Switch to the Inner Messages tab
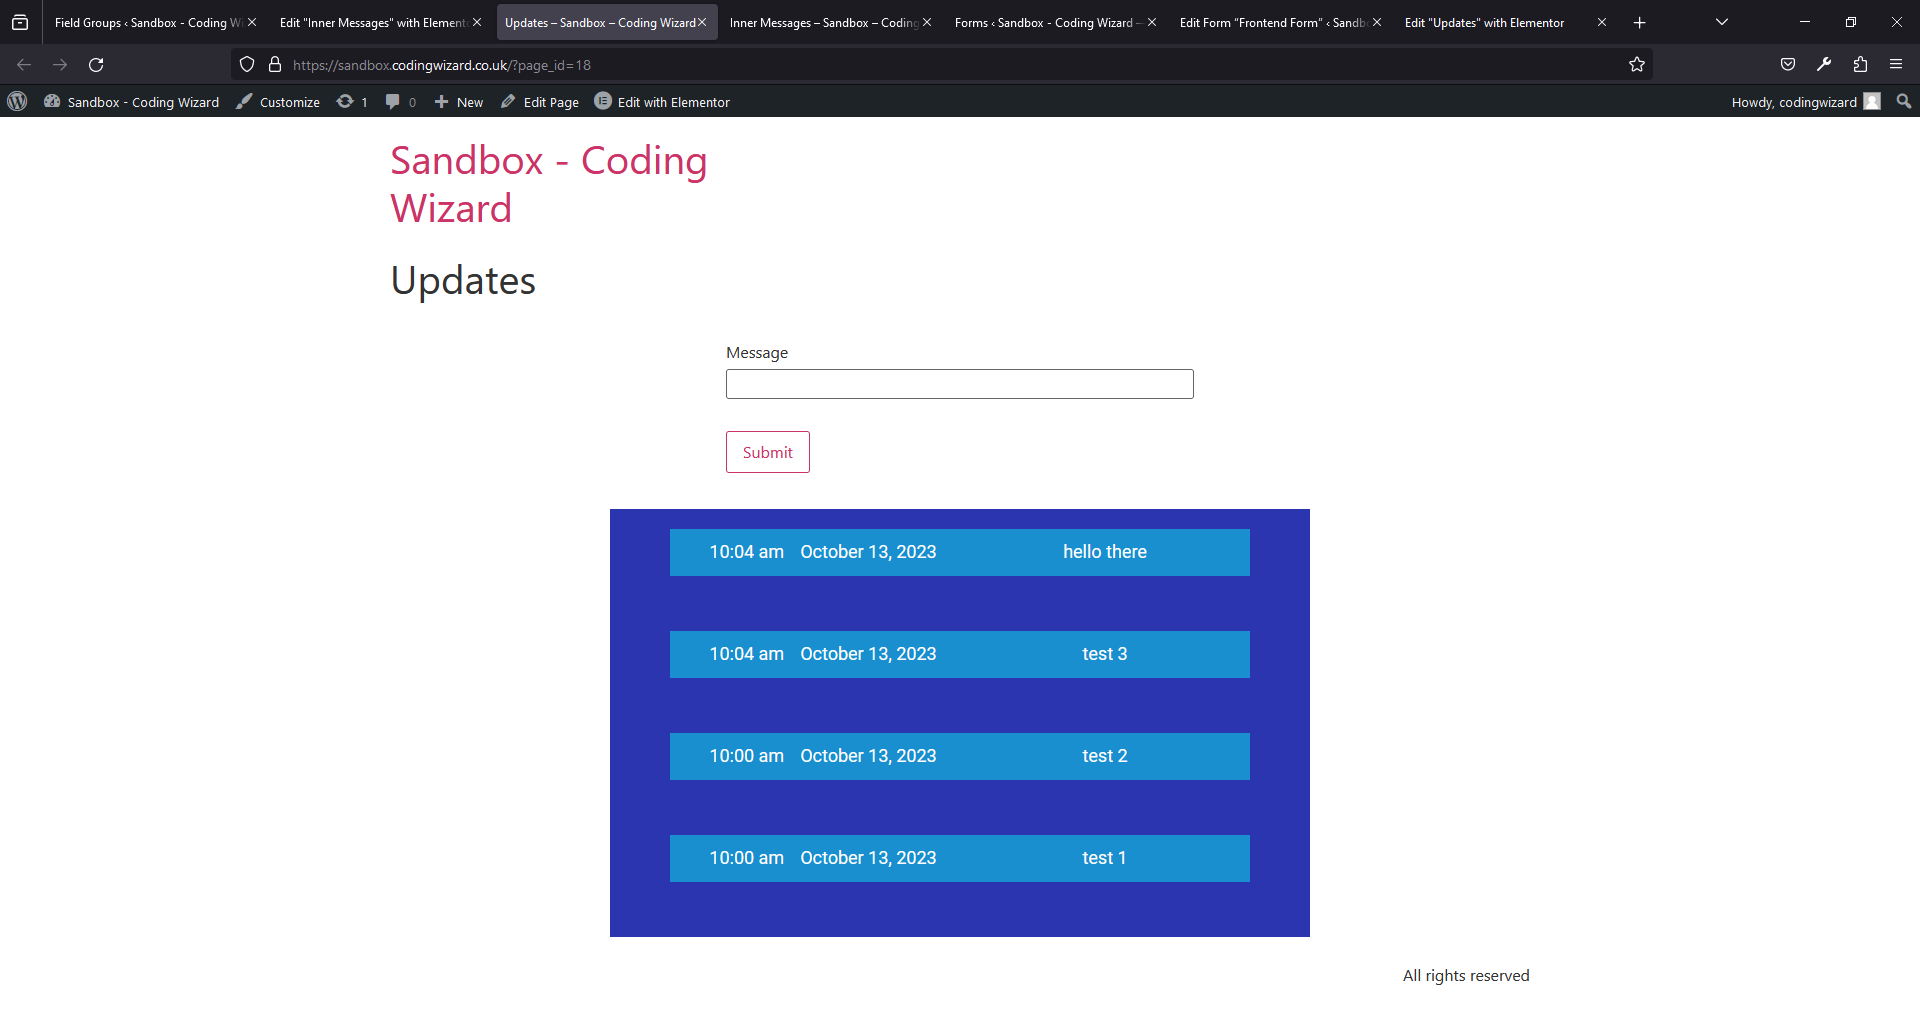1920x1032 pixels. tap(822, 22)
